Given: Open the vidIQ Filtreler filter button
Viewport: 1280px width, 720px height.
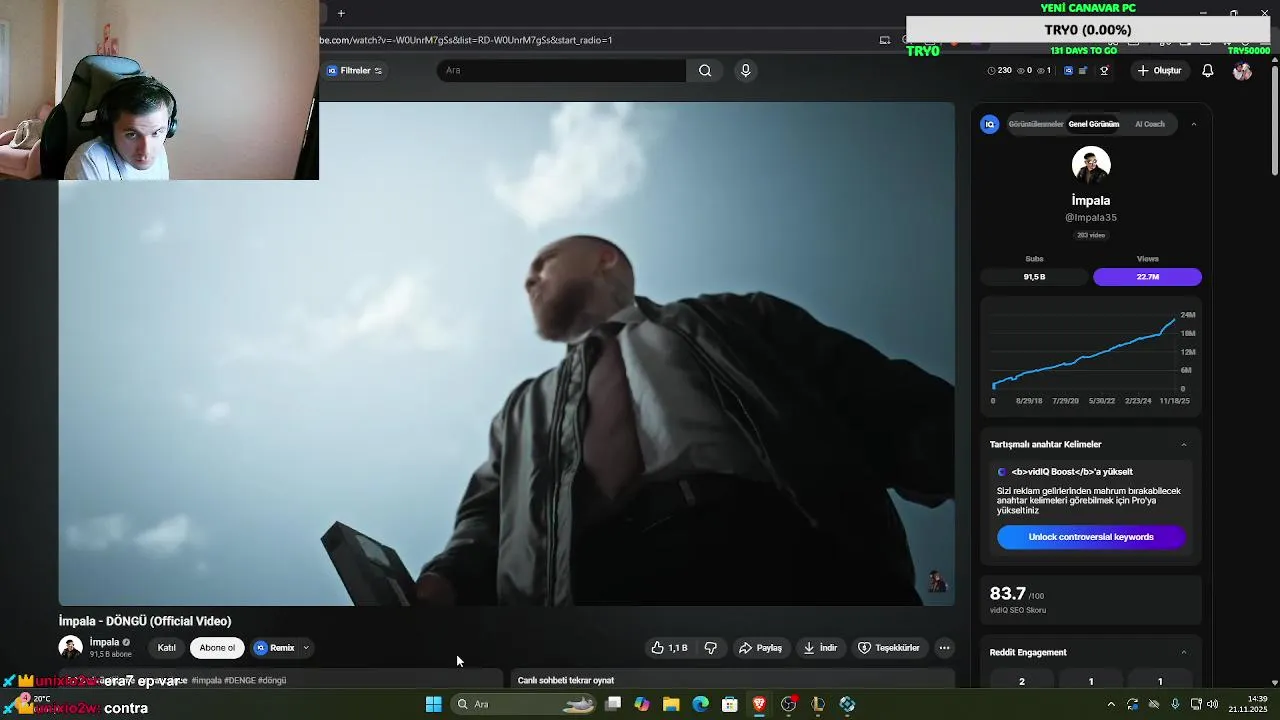Looking at the screenshot, I should [x=355, y=71].
